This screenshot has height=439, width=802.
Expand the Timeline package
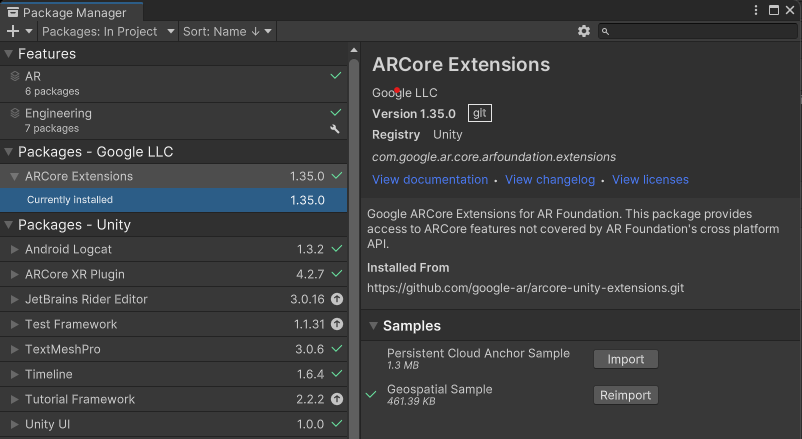coord(14,375)
